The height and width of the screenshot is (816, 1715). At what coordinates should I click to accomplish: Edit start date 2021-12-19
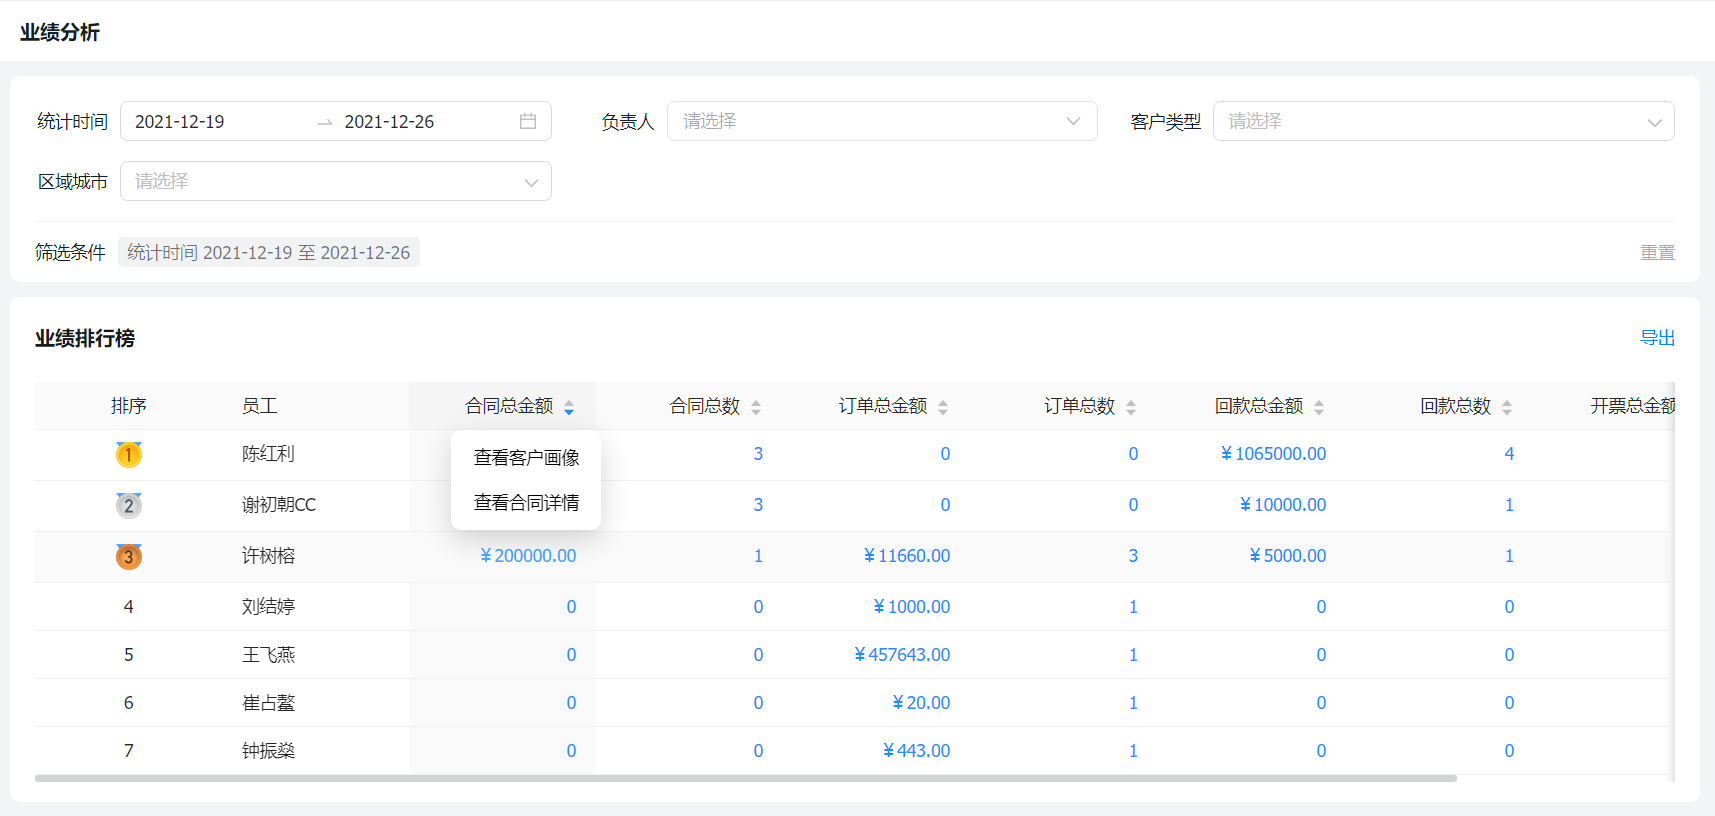[x=180, y=121]
